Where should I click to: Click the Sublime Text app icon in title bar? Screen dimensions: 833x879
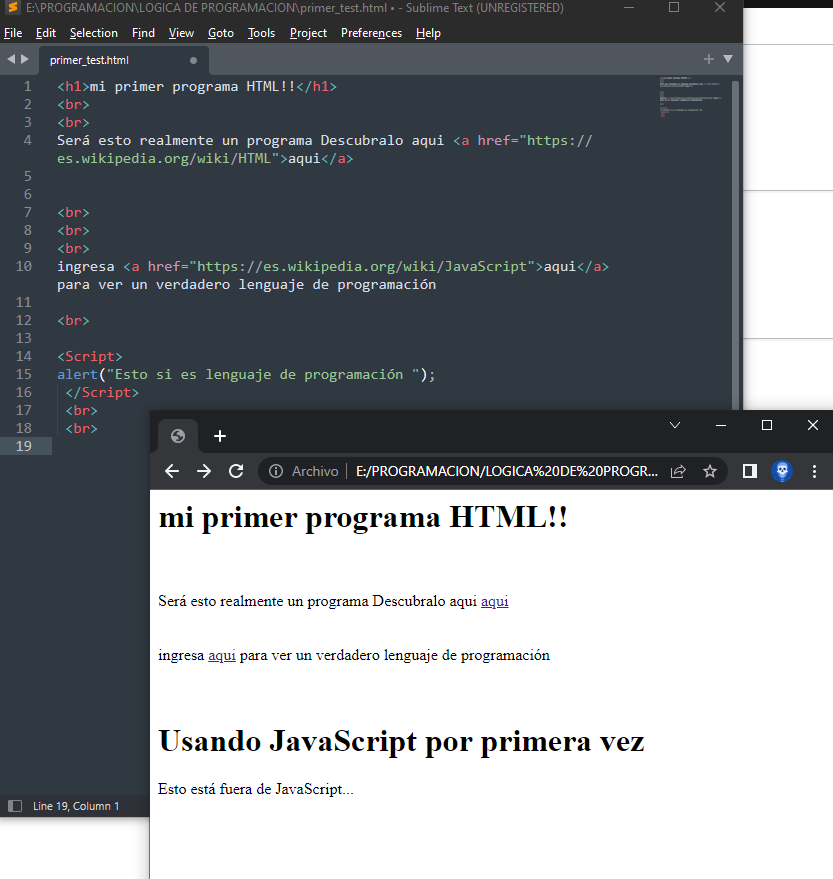12,8
